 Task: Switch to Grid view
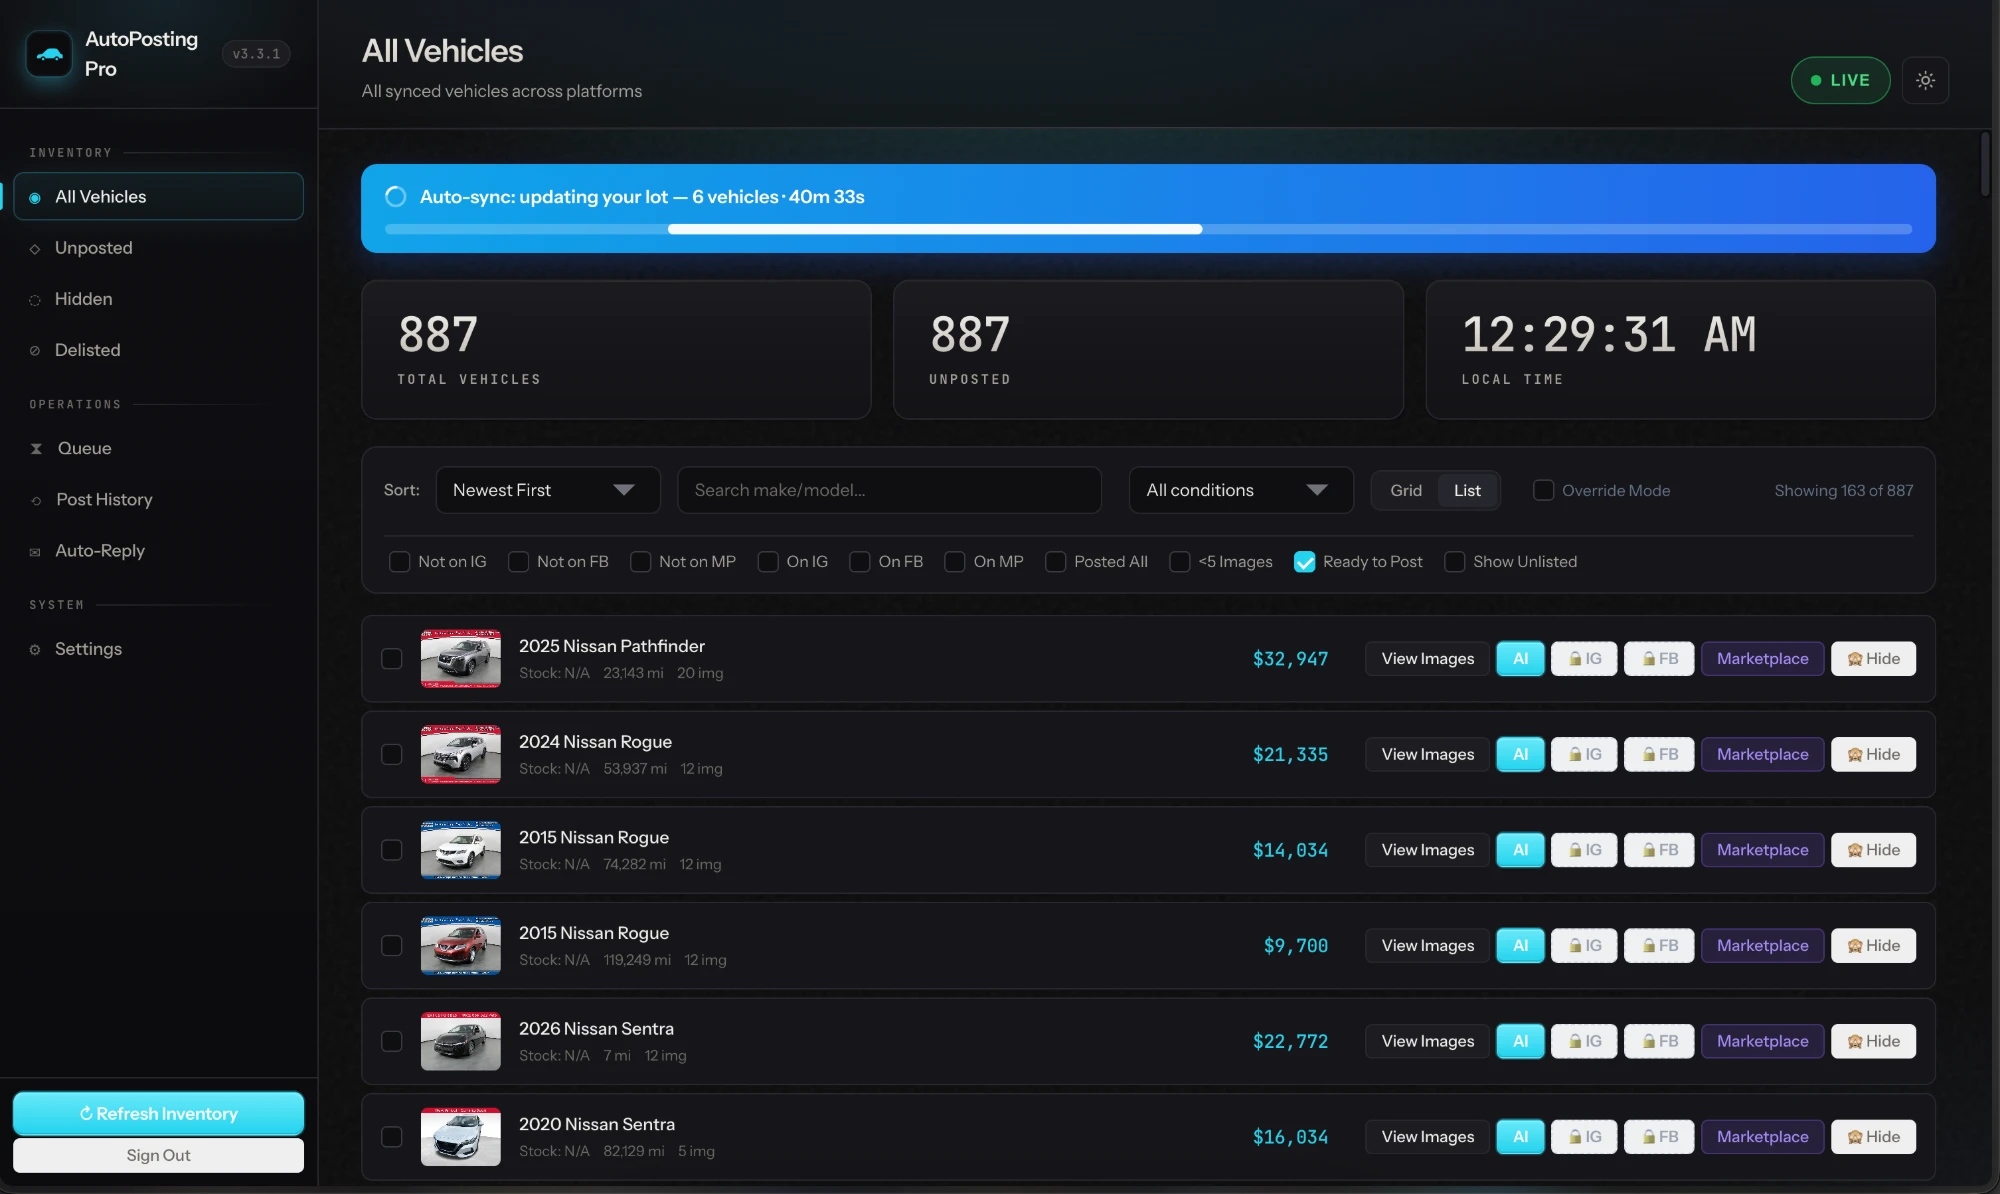[1405, 490]
